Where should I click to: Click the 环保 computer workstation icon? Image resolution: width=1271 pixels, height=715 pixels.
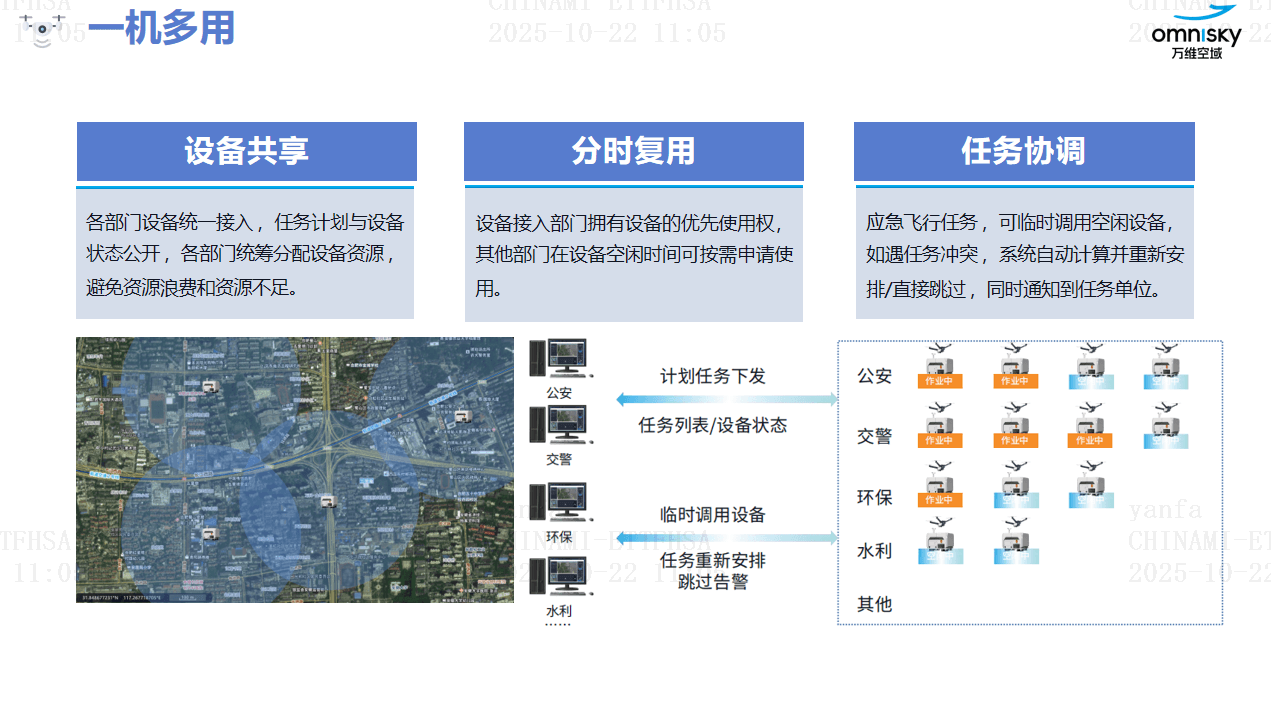[x=559, y=502]
